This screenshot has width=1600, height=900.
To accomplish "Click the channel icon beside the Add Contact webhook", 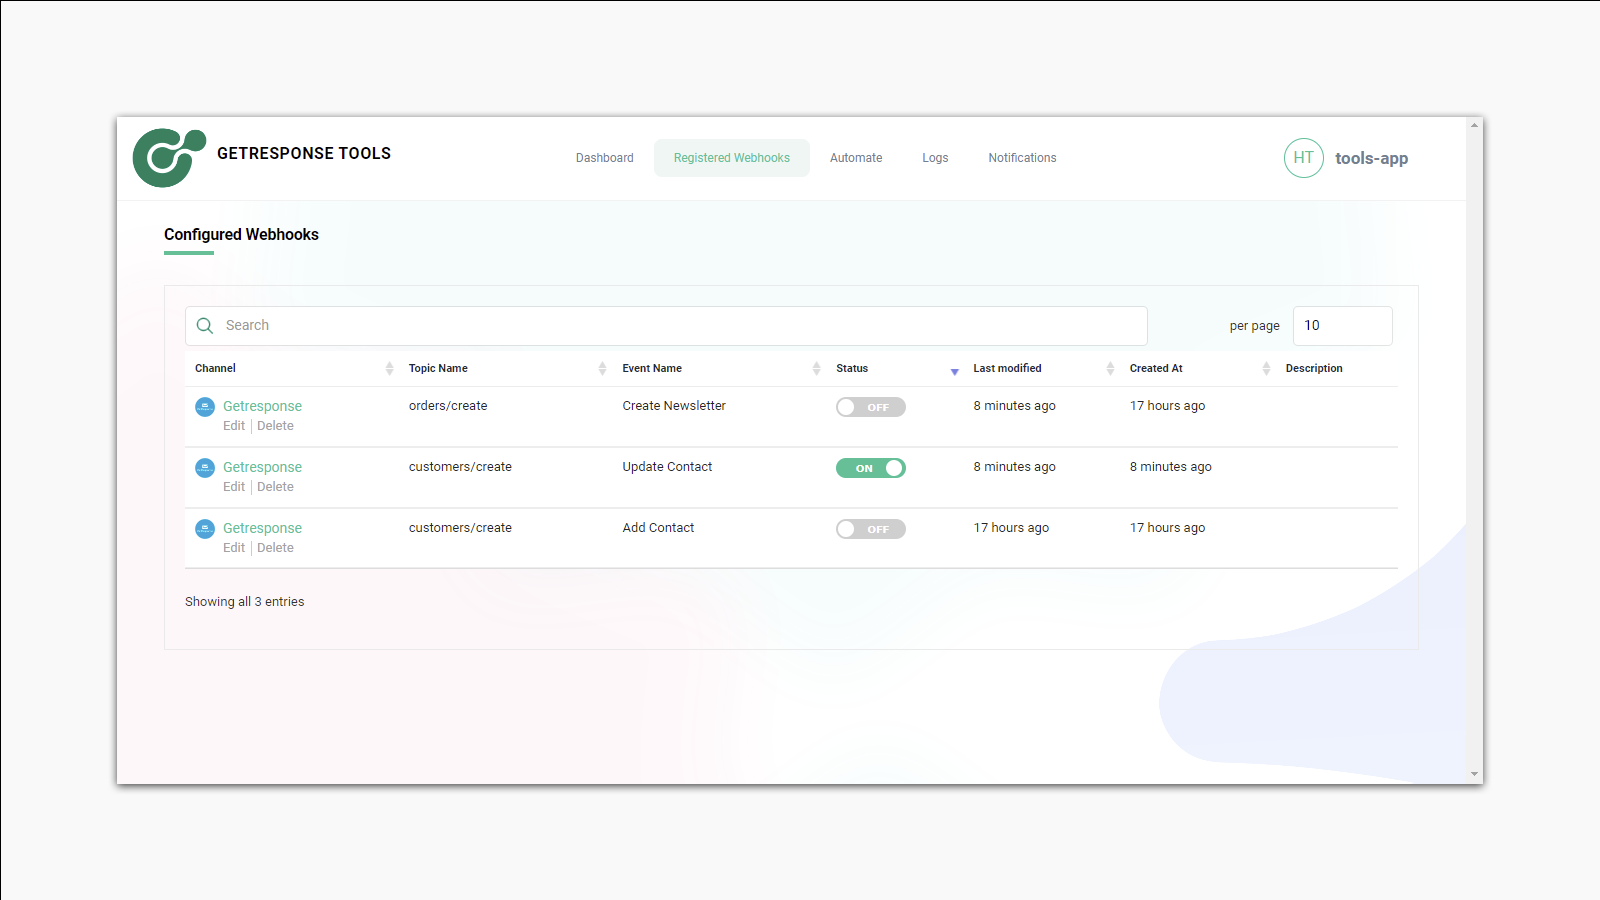I will (x=204, y=529).
